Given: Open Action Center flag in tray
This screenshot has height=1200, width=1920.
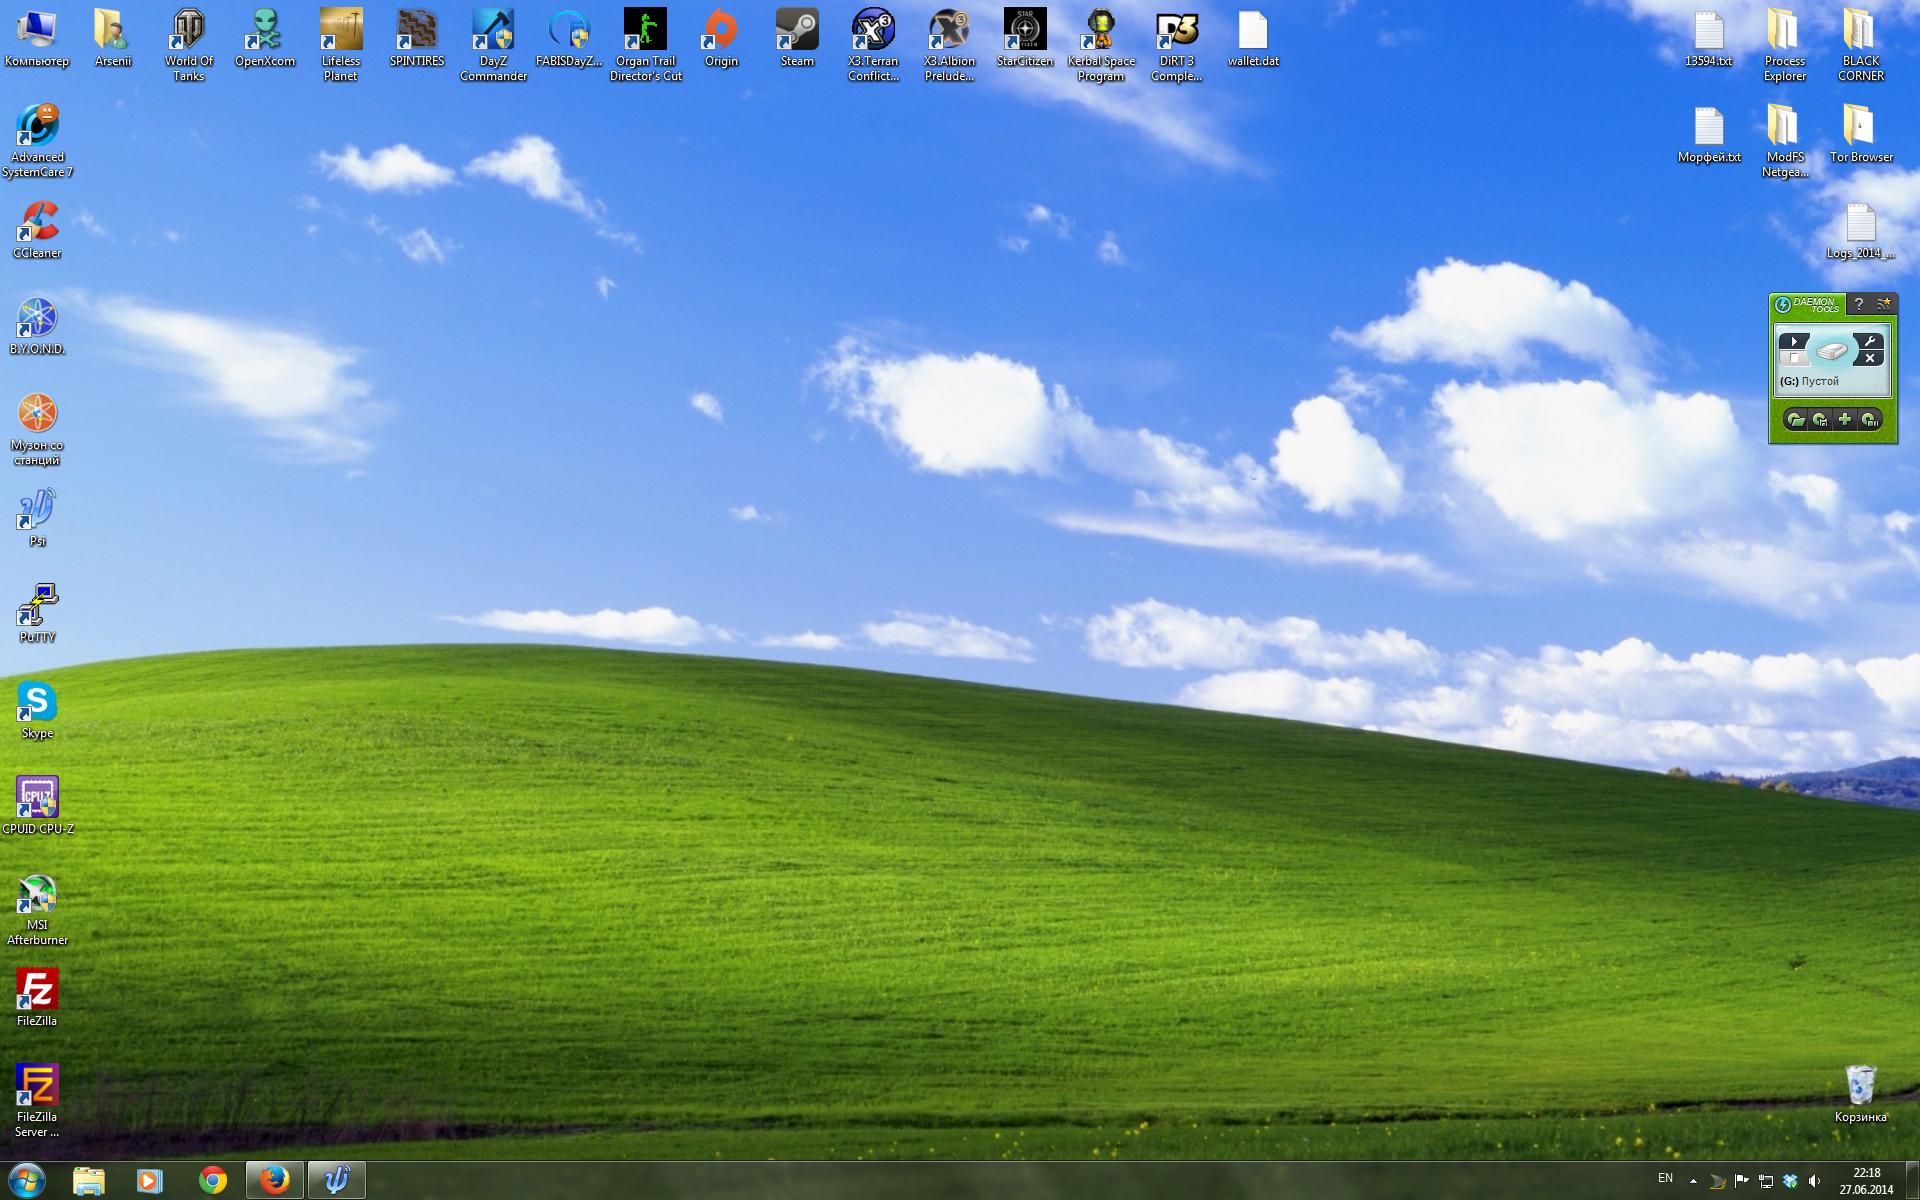Looking at the screenshot, I should coord(1742,1181).
